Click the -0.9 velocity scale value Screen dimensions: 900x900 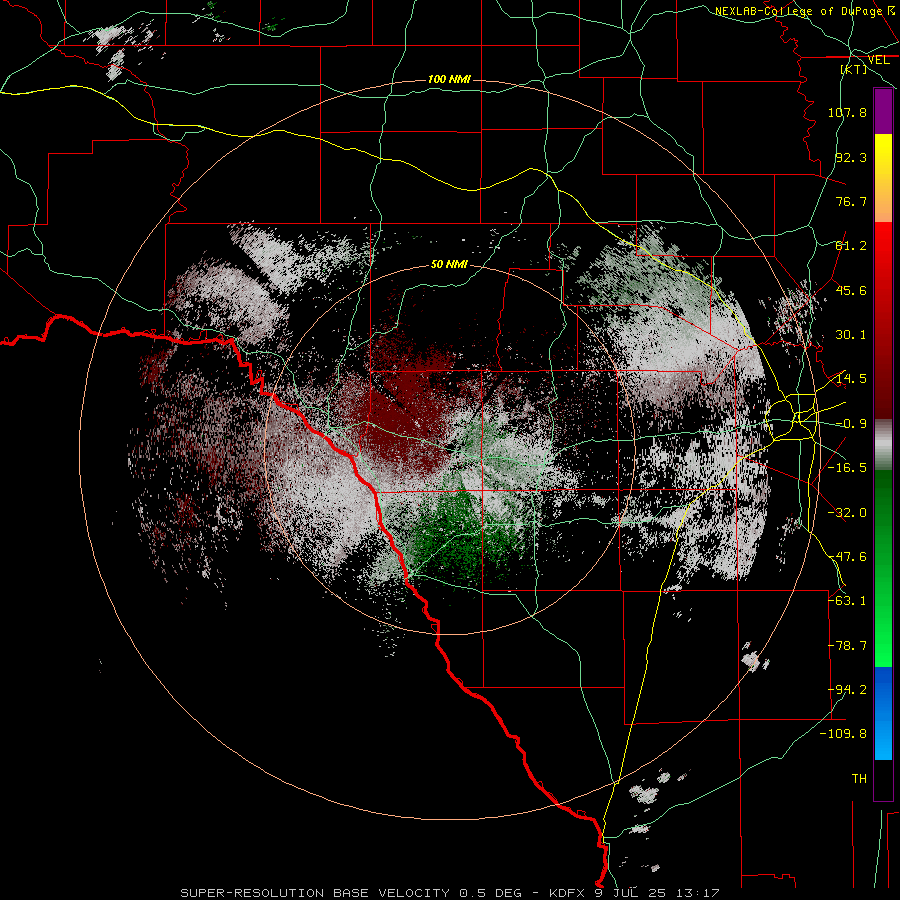click(851, 424)
